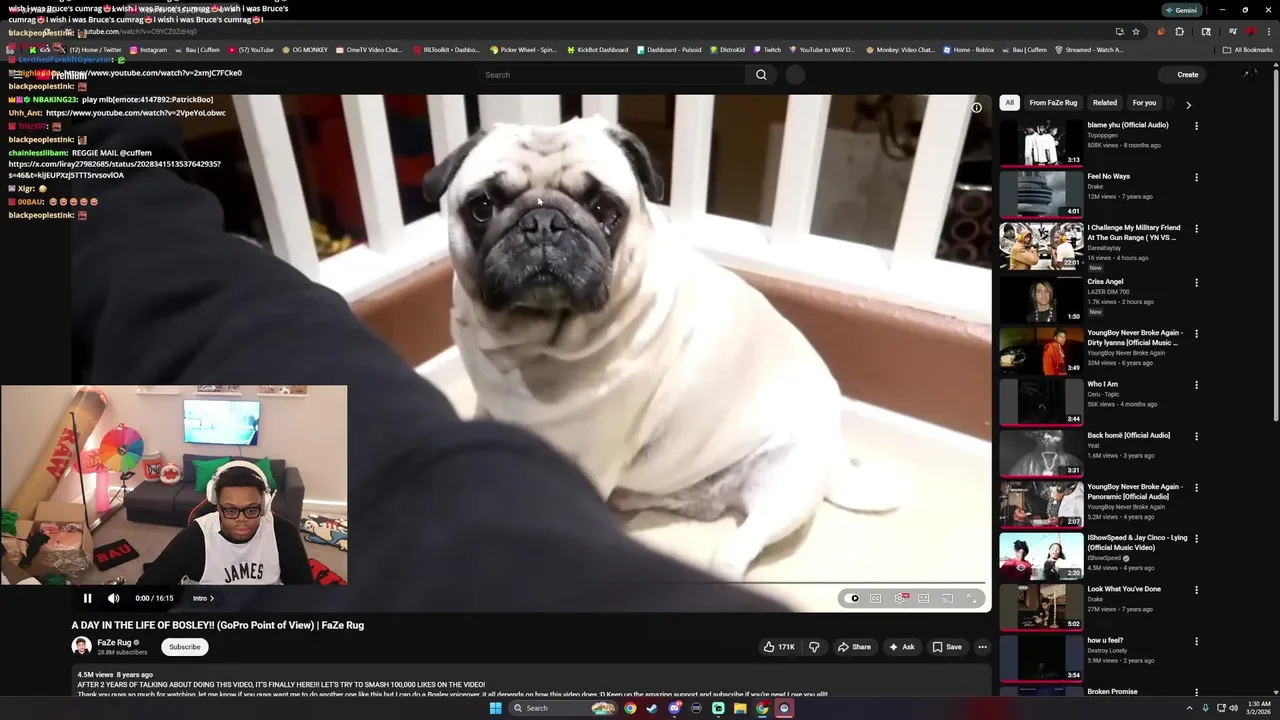Image resolution: width=1280 pixels, height=720 pixels.
Task: Select the For you filter chip
Action: pos(1144,103)
